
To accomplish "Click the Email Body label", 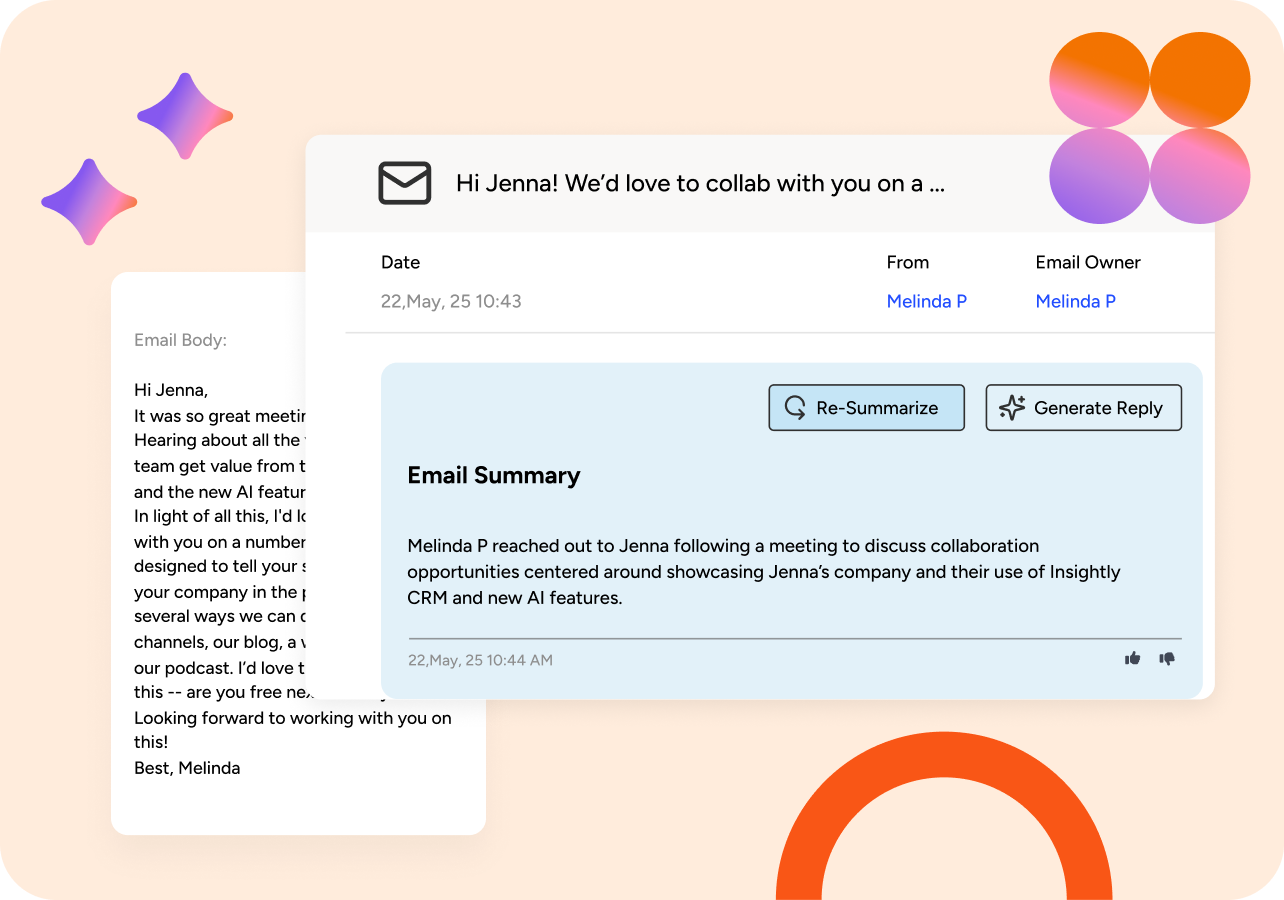I will pyautogui.click(x=180, y=340).
